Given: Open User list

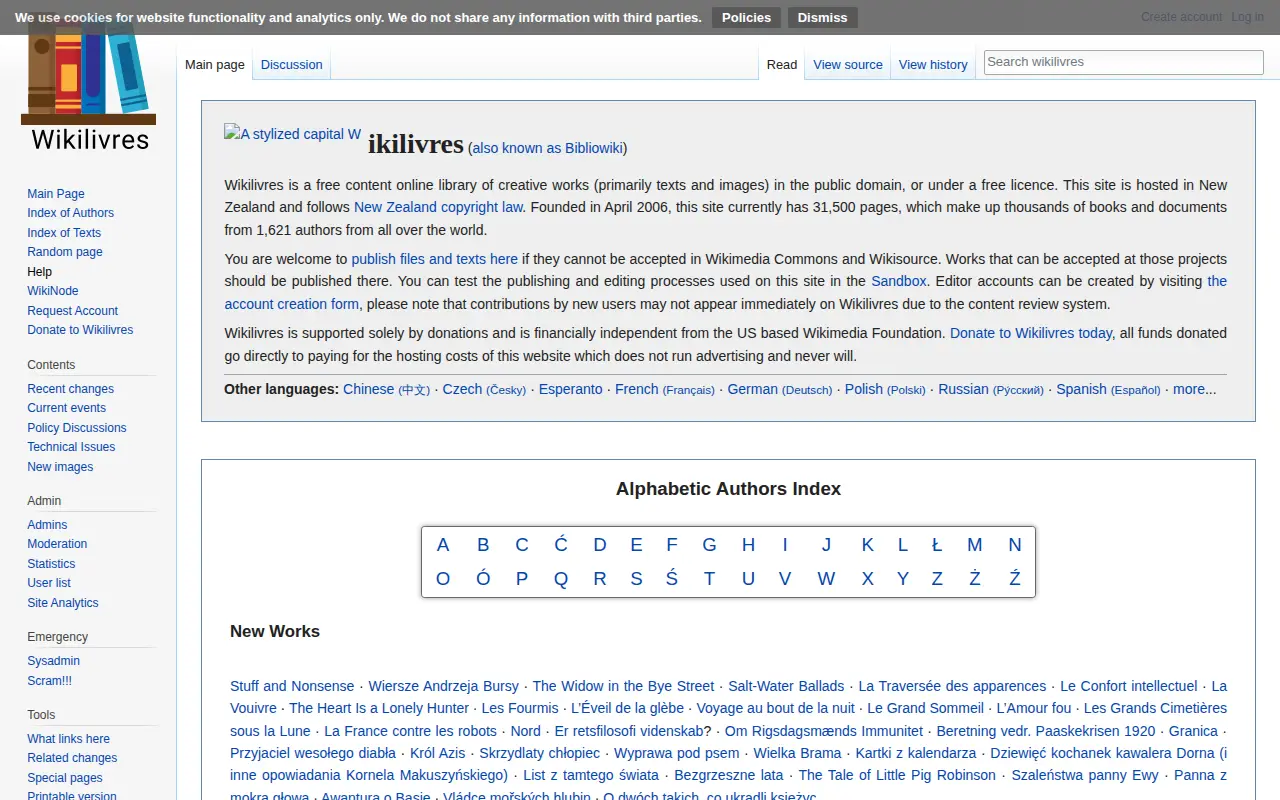Looking at the screenshot, I should pos(49,583).
